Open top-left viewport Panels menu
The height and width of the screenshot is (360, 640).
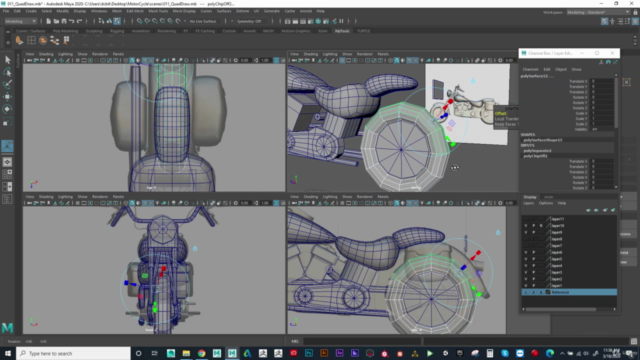coord(118,54)
